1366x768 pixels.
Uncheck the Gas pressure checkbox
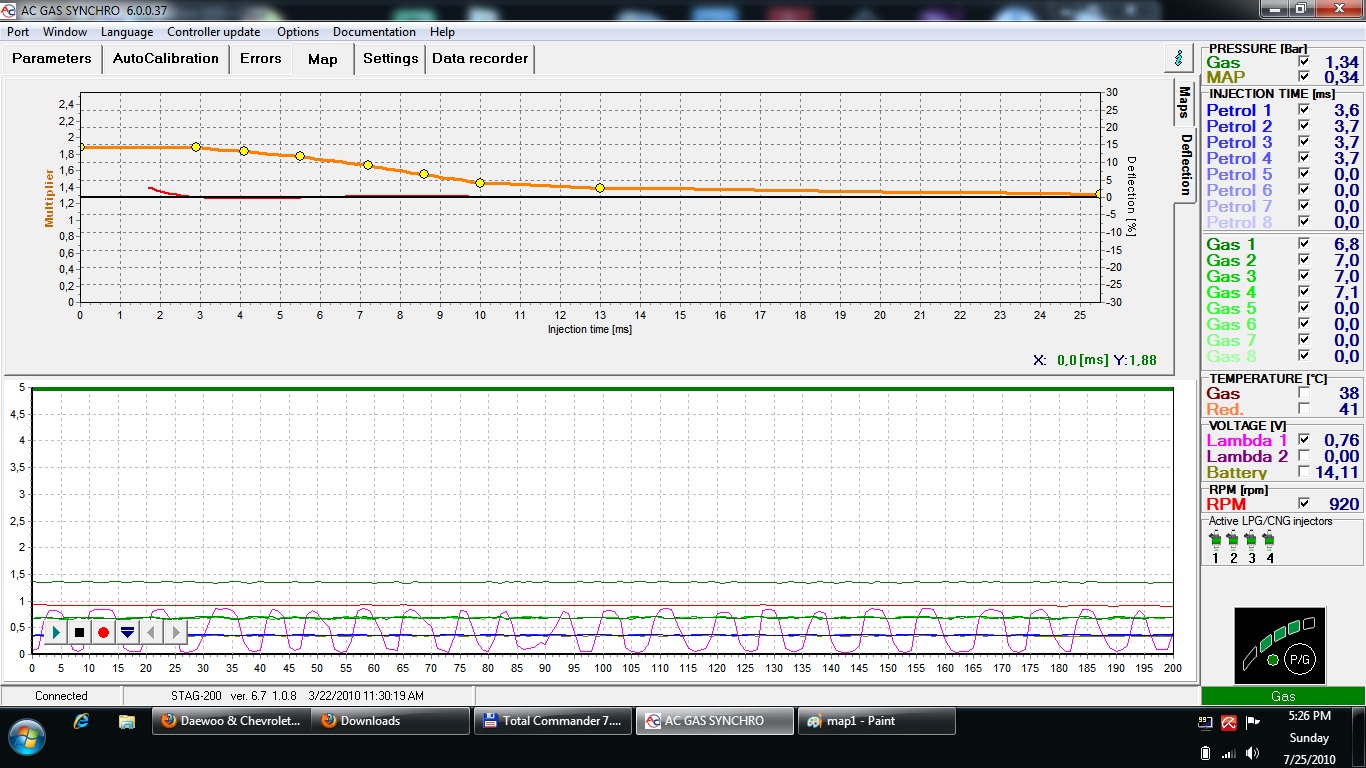(1303, 62)
